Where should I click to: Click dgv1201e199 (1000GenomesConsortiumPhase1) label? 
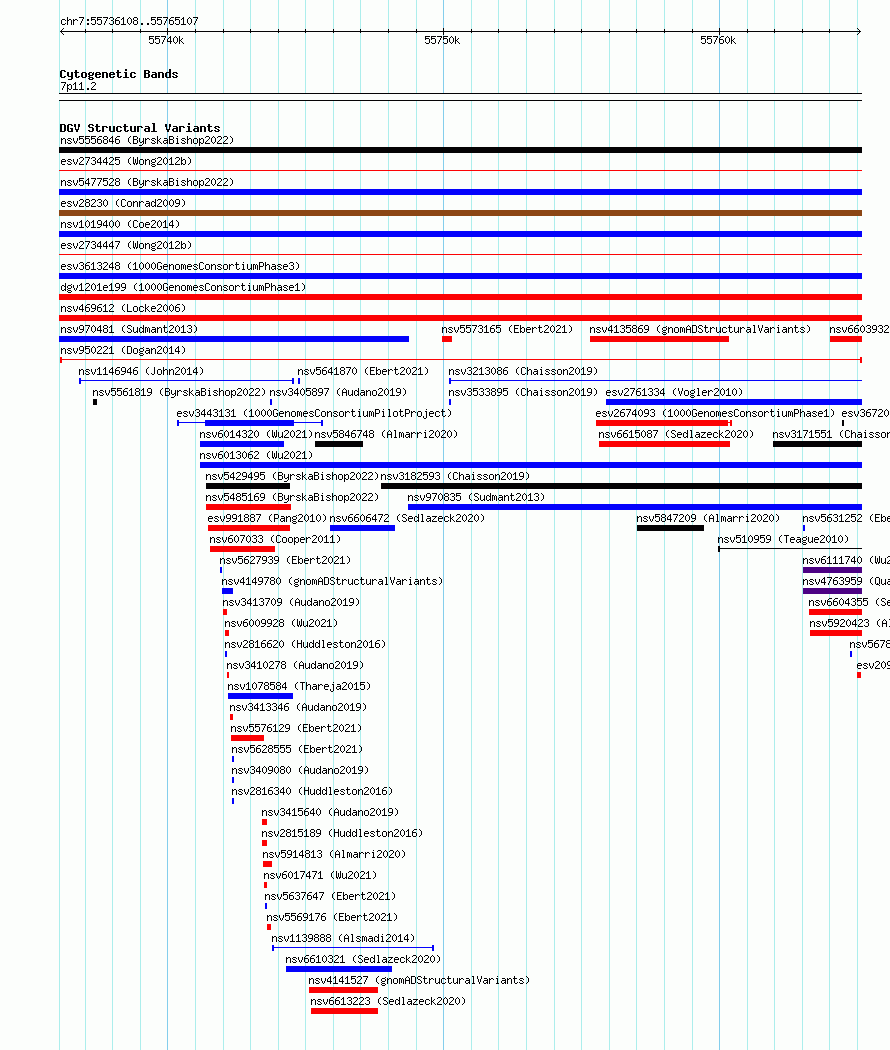click(183, 287)
